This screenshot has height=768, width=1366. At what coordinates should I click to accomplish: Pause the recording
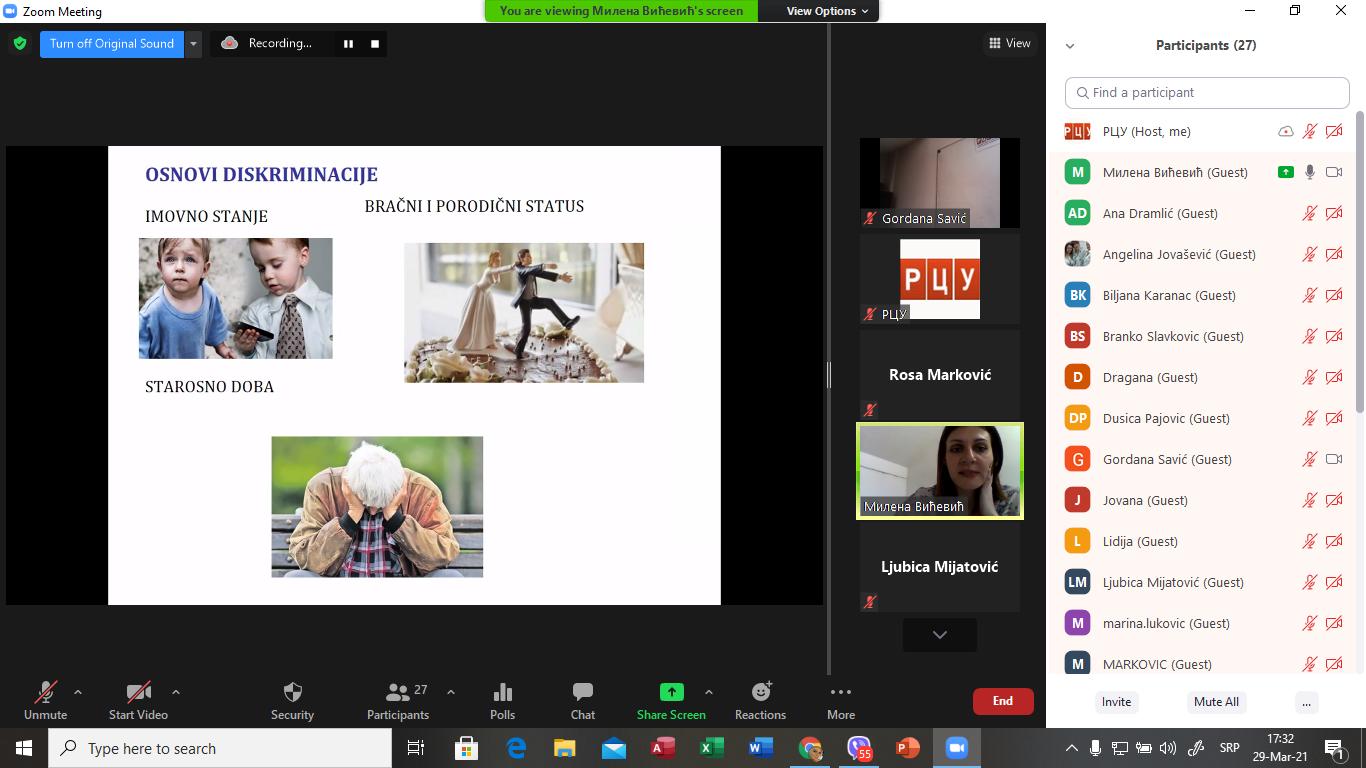pyautogui.click(x=348, y=44)
